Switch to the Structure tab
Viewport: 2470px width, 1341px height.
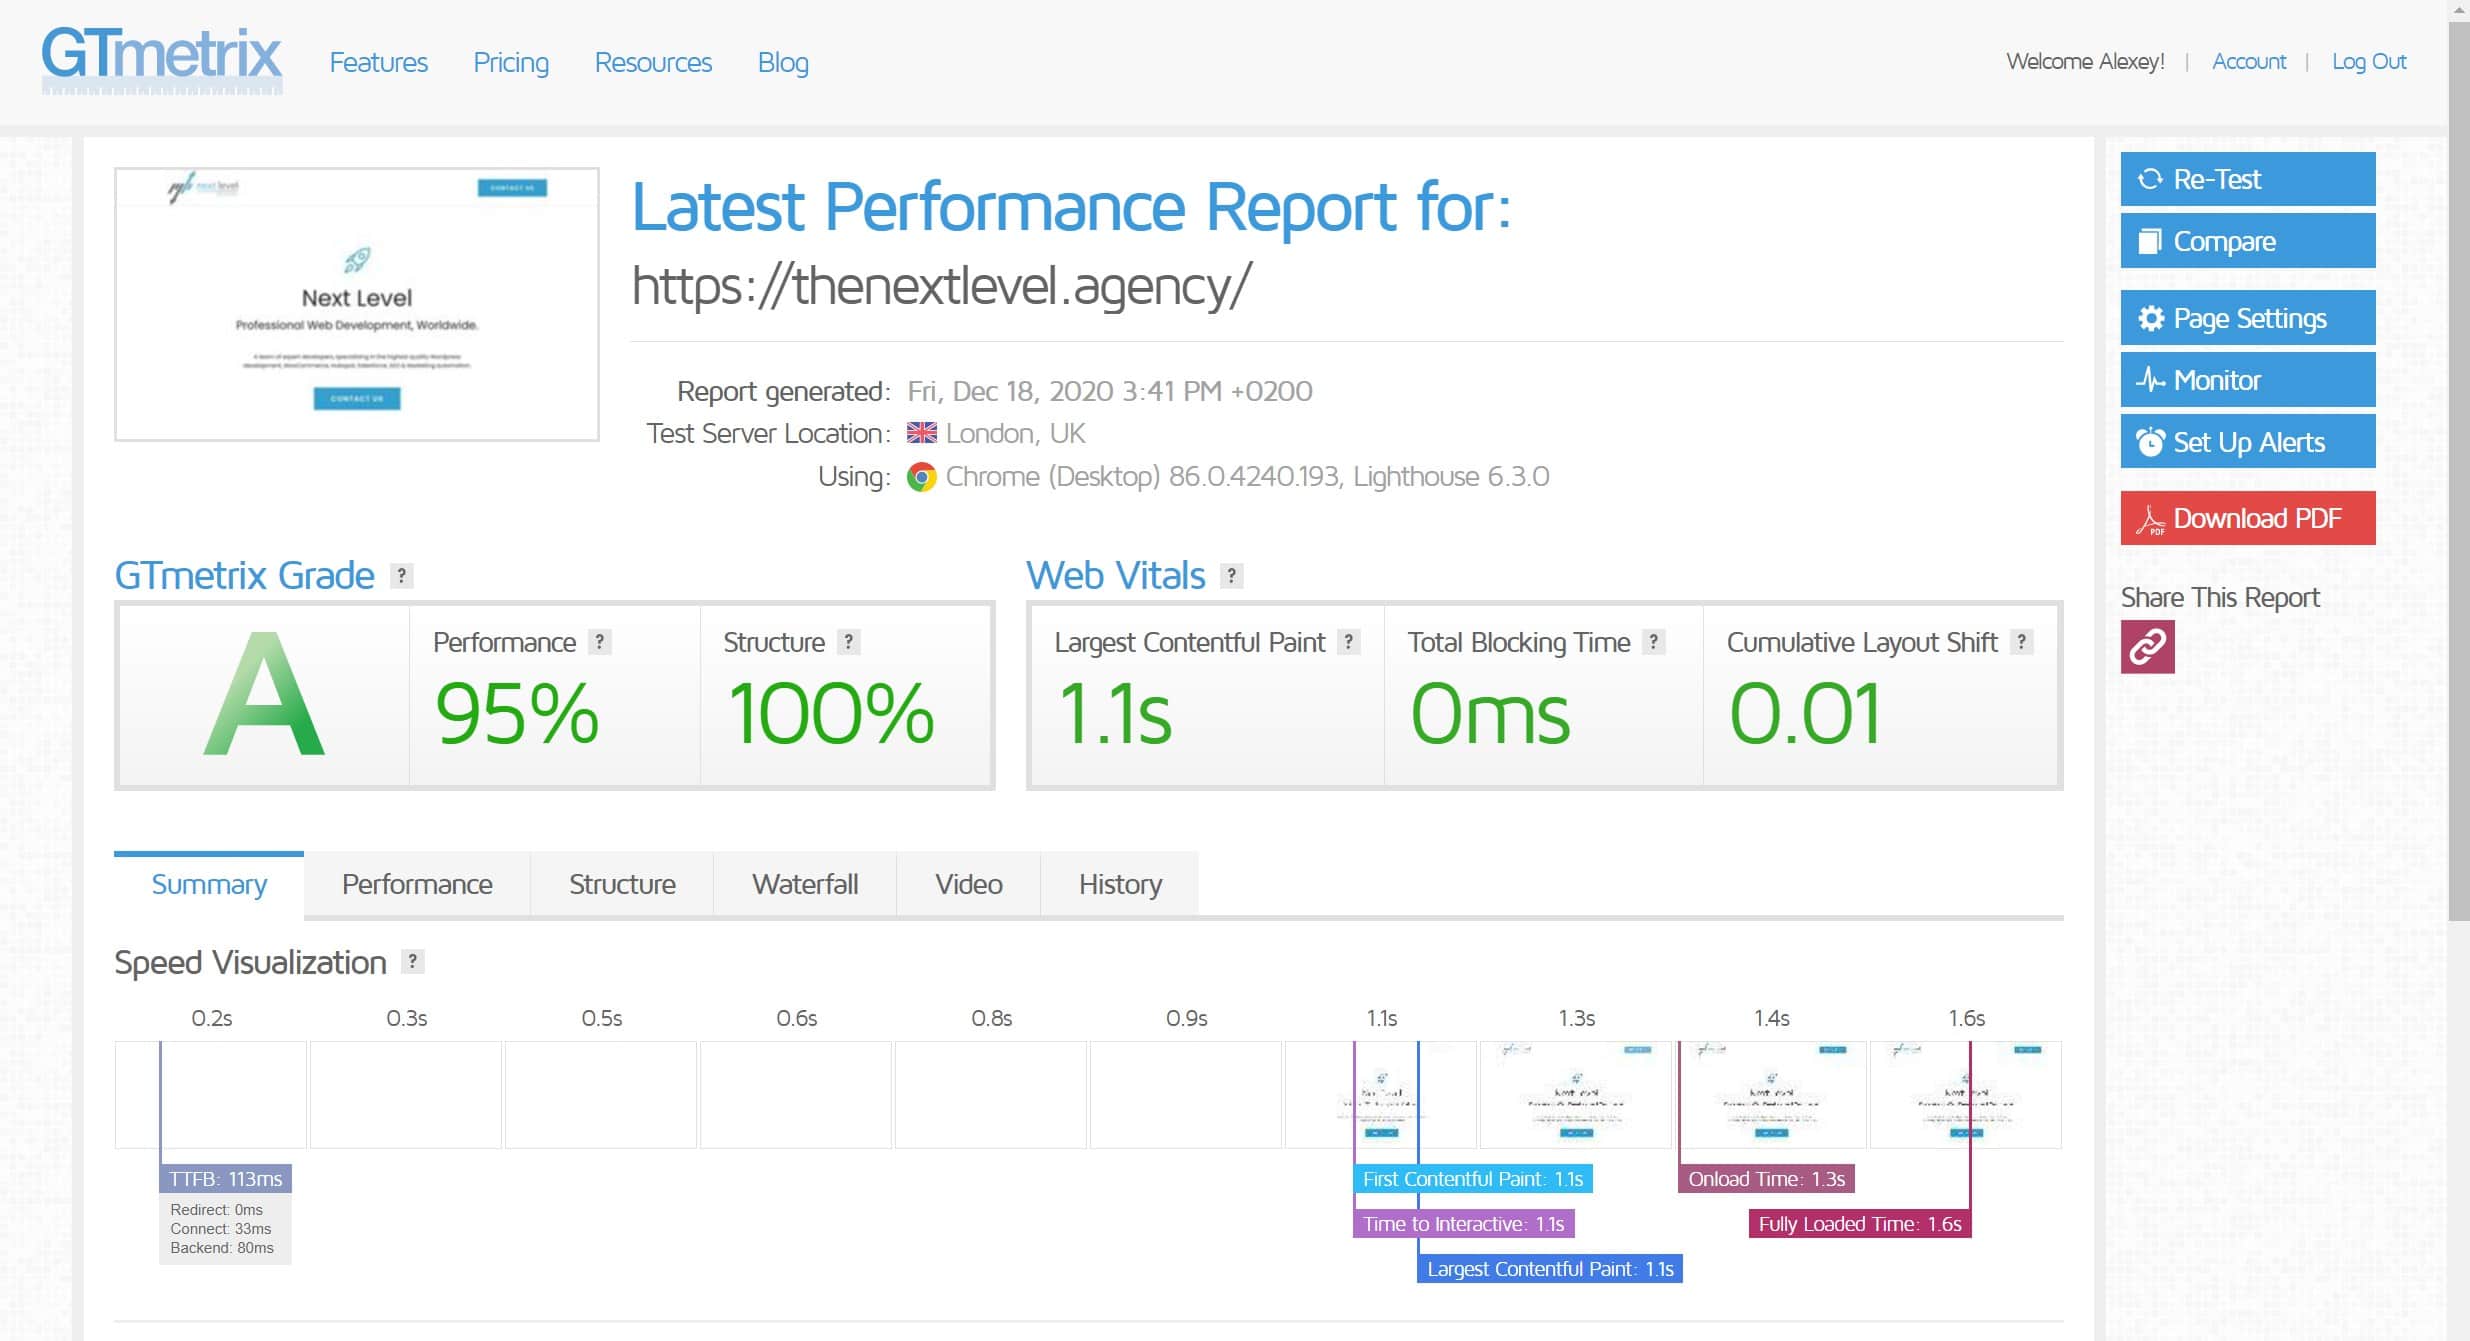[622, 885]
